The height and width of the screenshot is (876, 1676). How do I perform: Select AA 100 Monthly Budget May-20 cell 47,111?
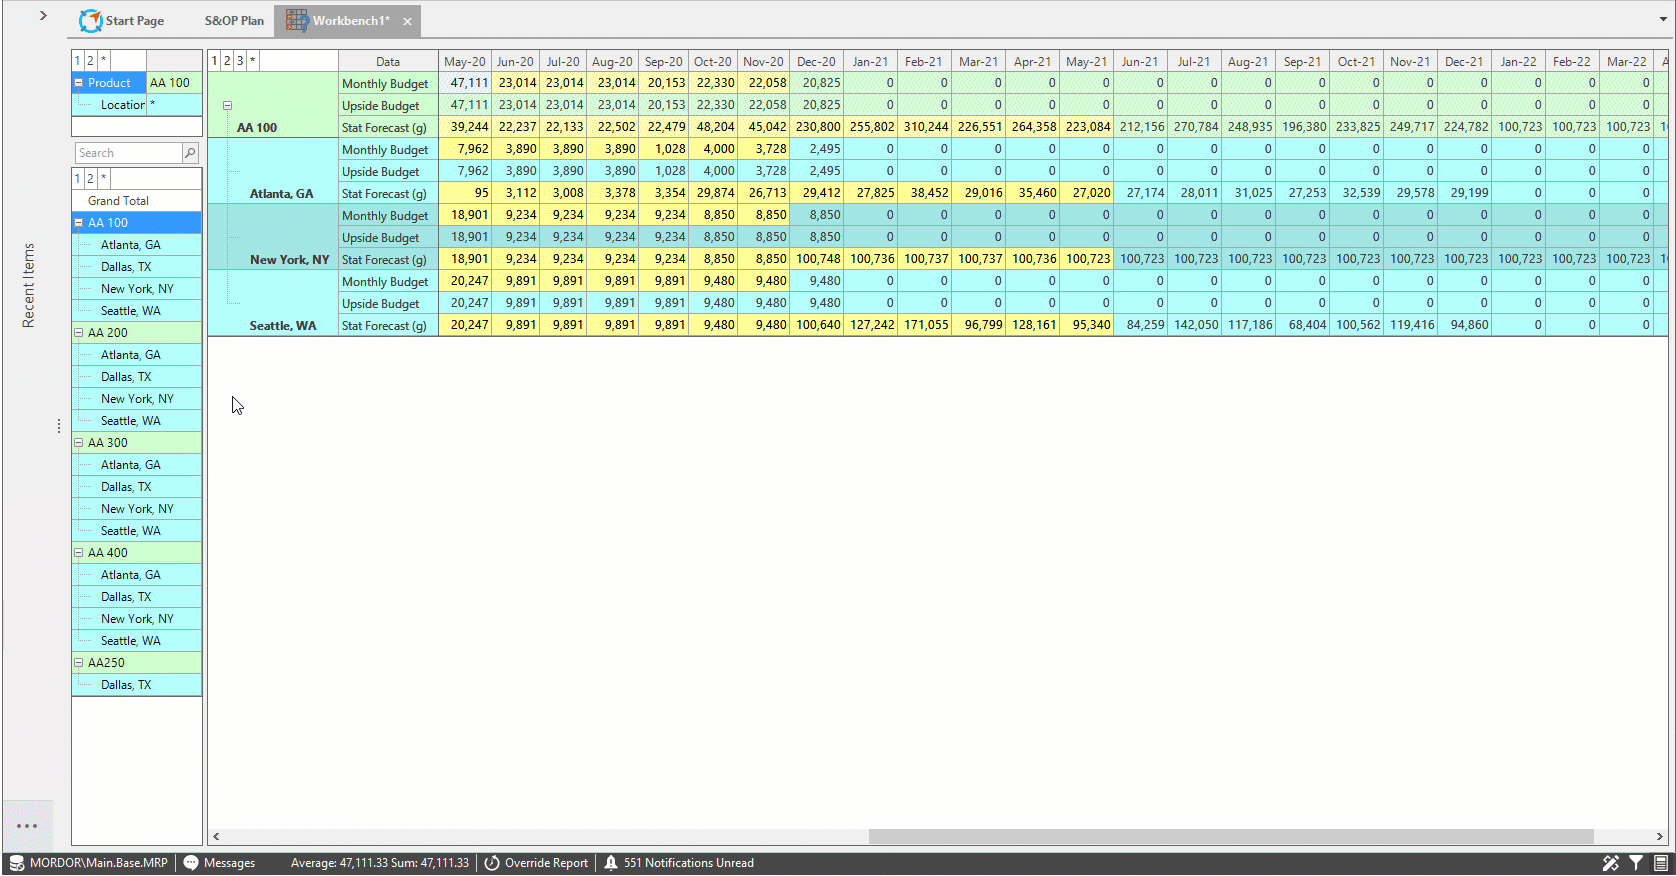pyautogui.click(x=465, y=83)
